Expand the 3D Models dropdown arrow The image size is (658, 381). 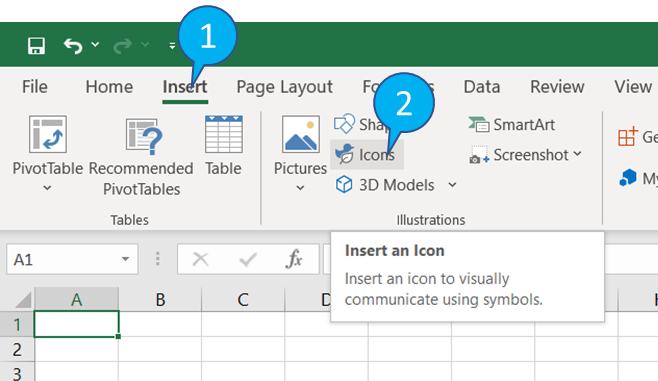point(452,185)
